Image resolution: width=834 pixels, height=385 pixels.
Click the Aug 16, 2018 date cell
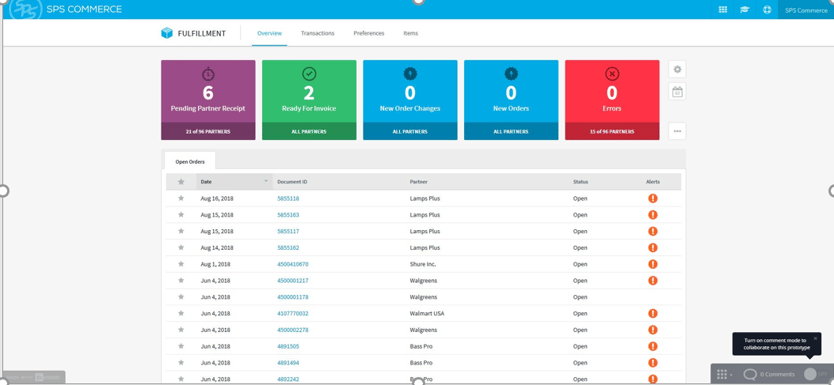pos(217,198)
